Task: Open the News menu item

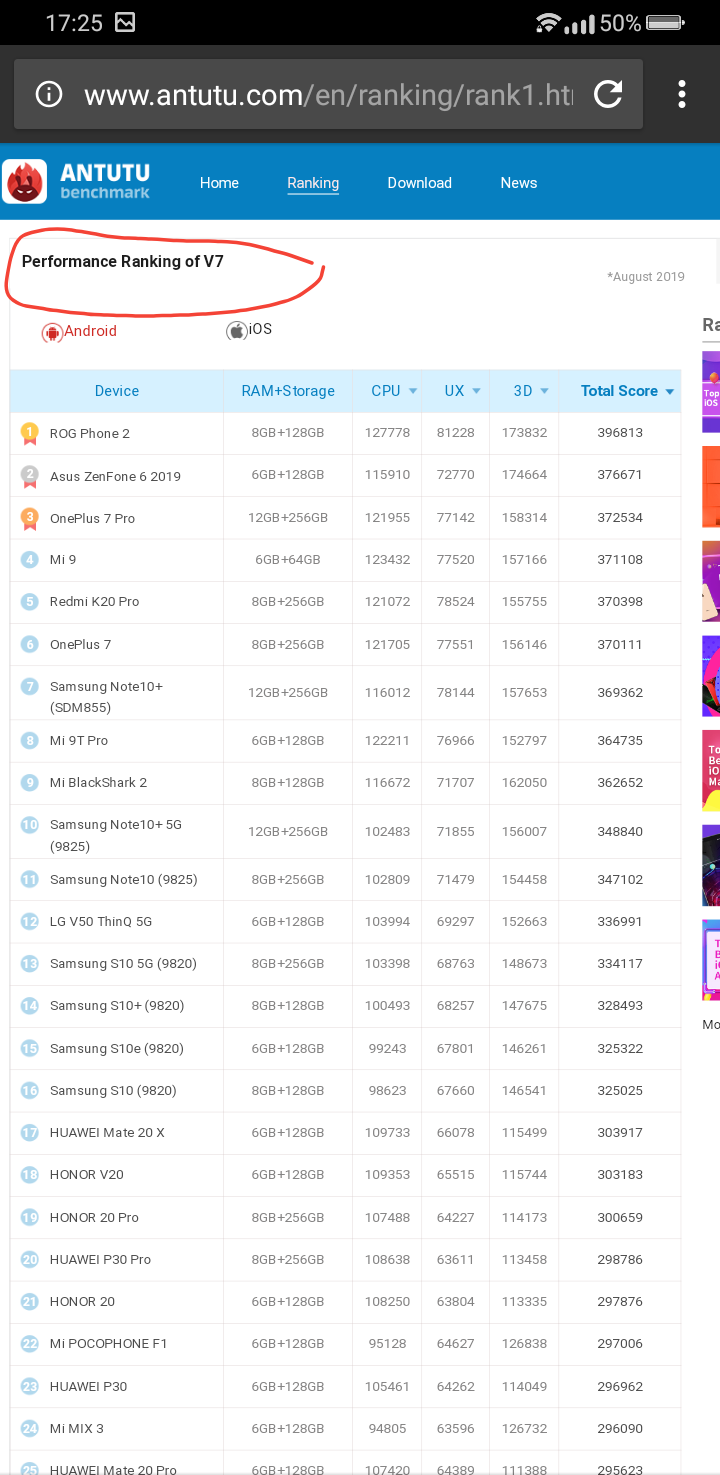Action: (x=519, y=183)
